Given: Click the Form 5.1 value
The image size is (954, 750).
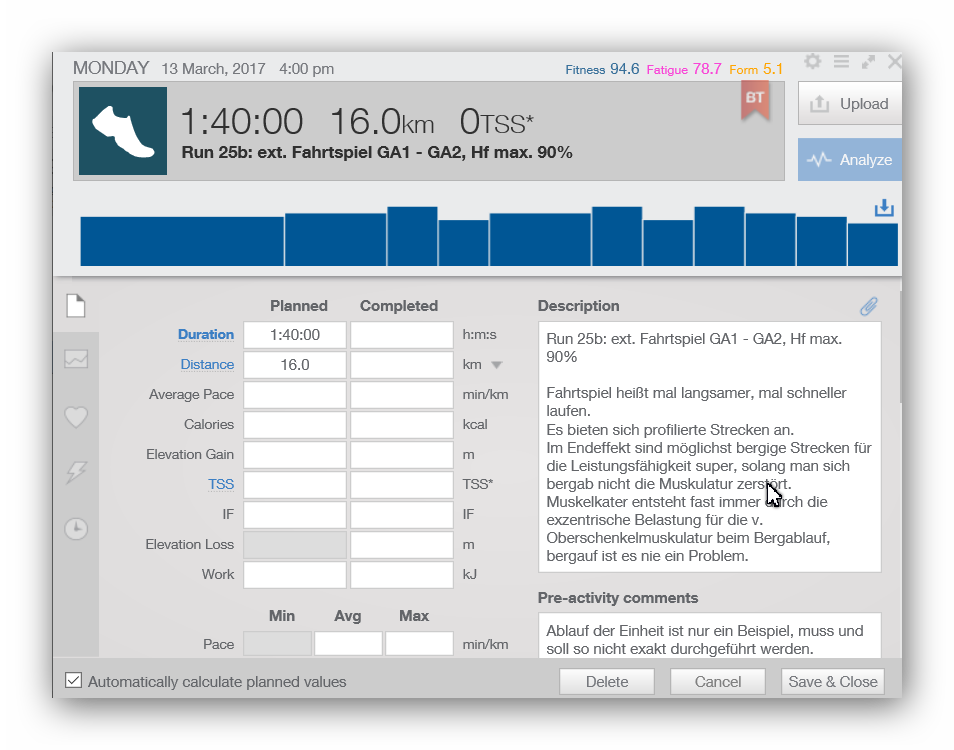Looking at the screenshot, I should point(756,69).
